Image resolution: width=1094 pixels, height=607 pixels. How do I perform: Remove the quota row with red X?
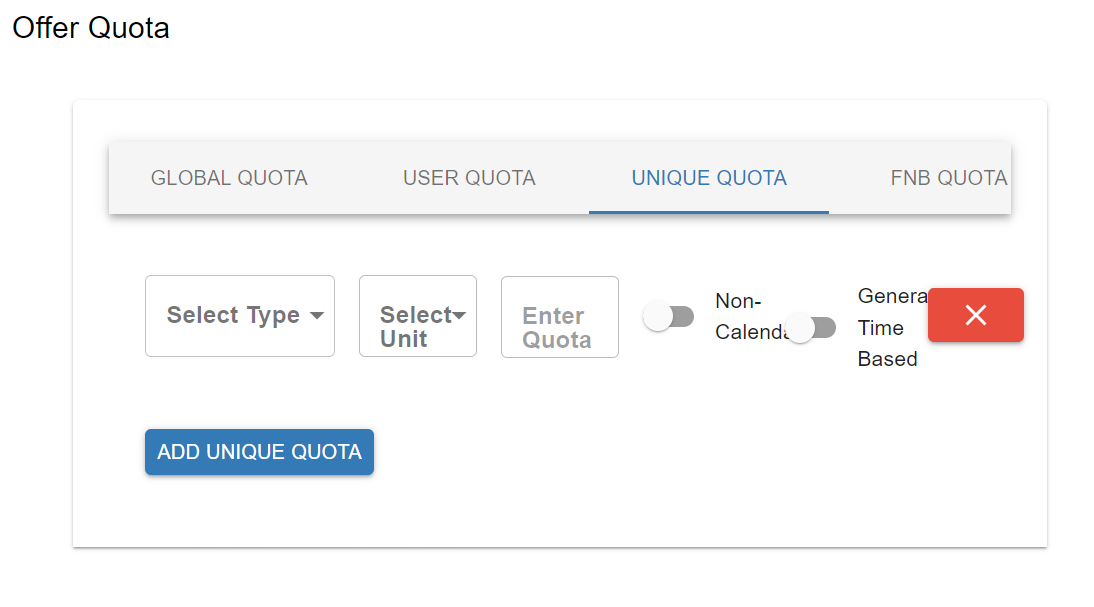pos(975,315)
